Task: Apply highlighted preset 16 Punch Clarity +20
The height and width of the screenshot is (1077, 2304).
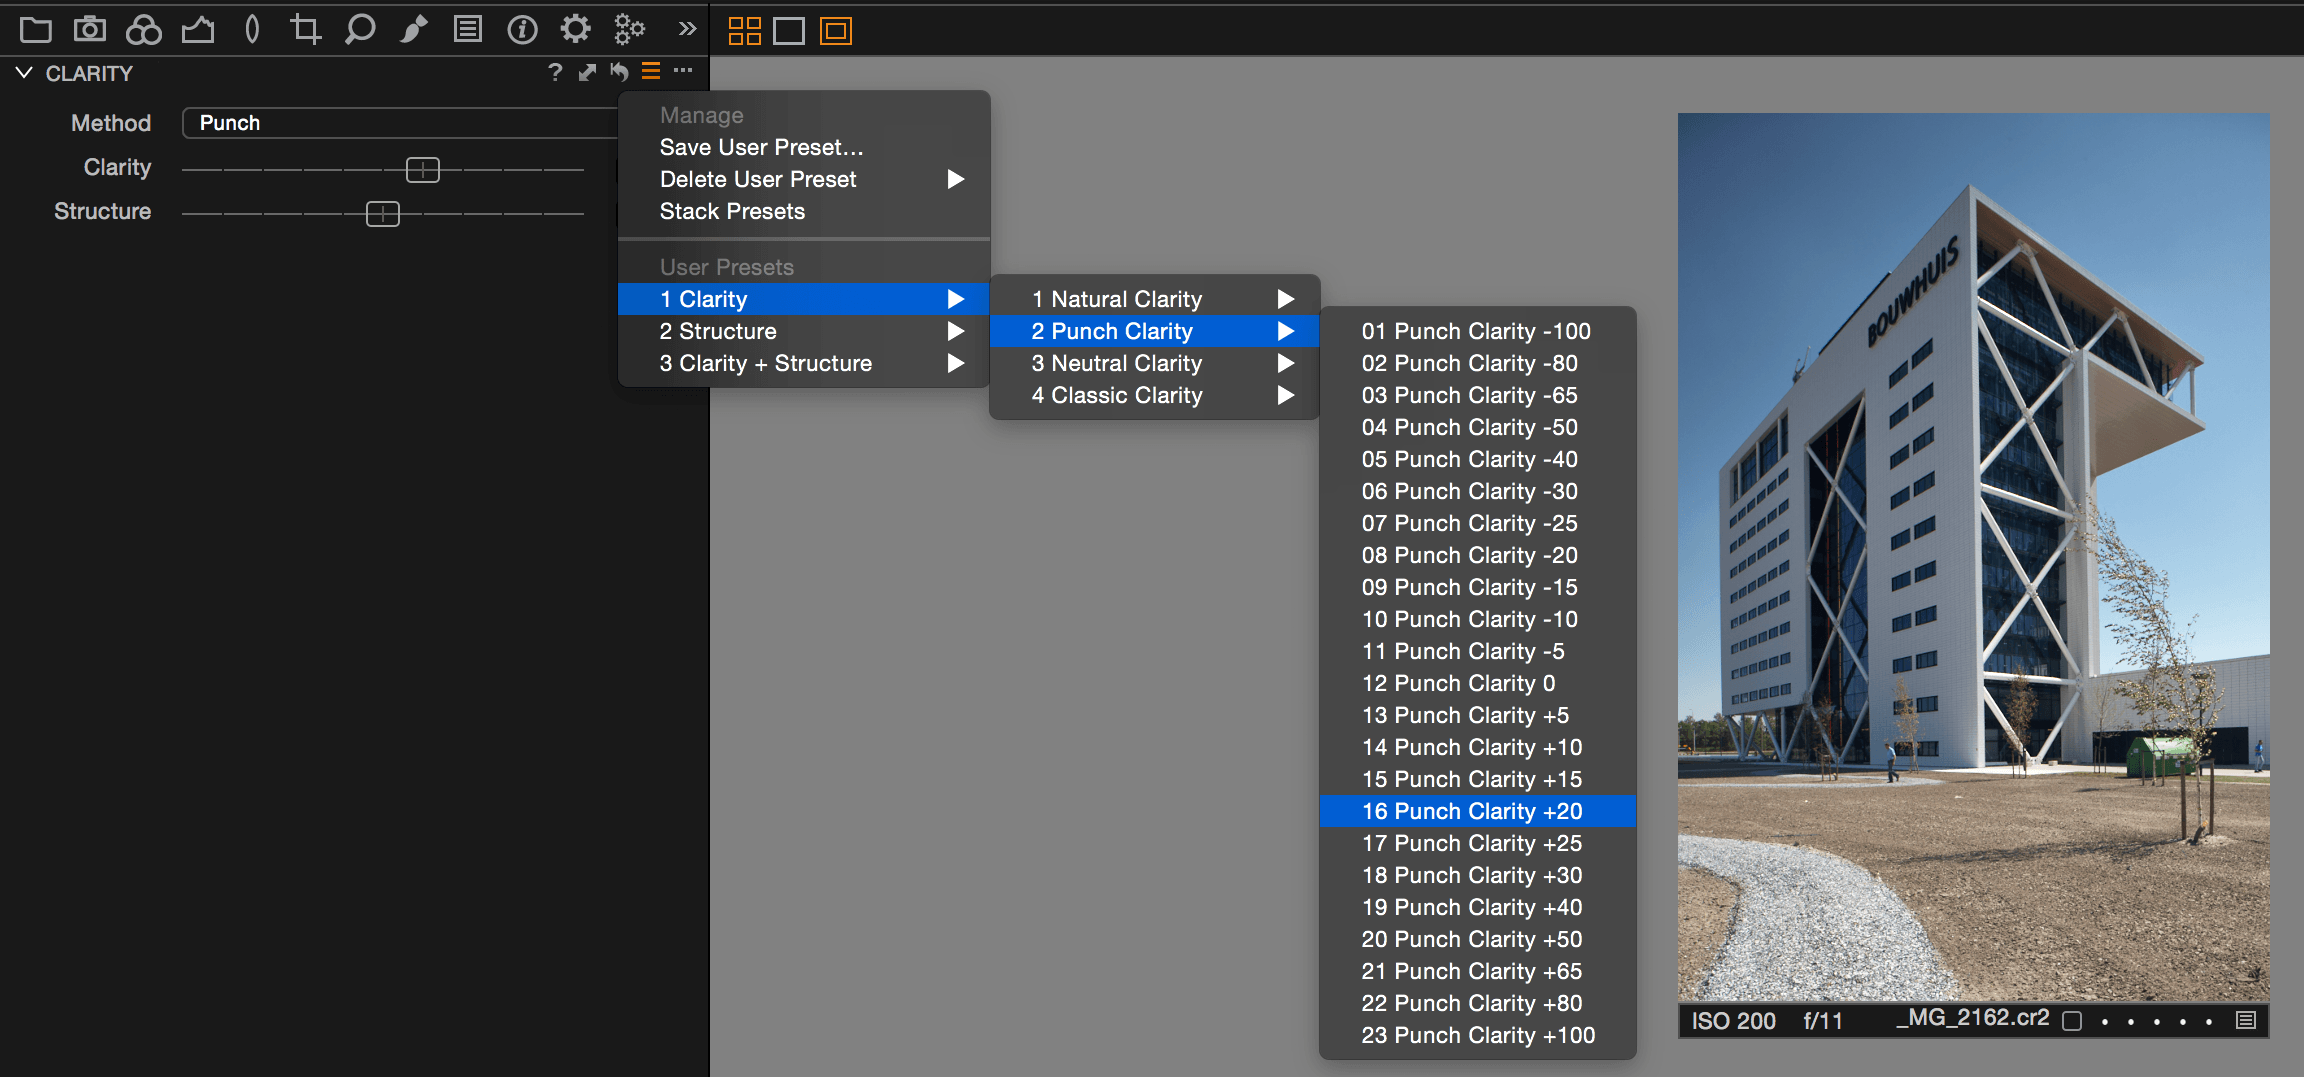Action: tap(1478, 811)
